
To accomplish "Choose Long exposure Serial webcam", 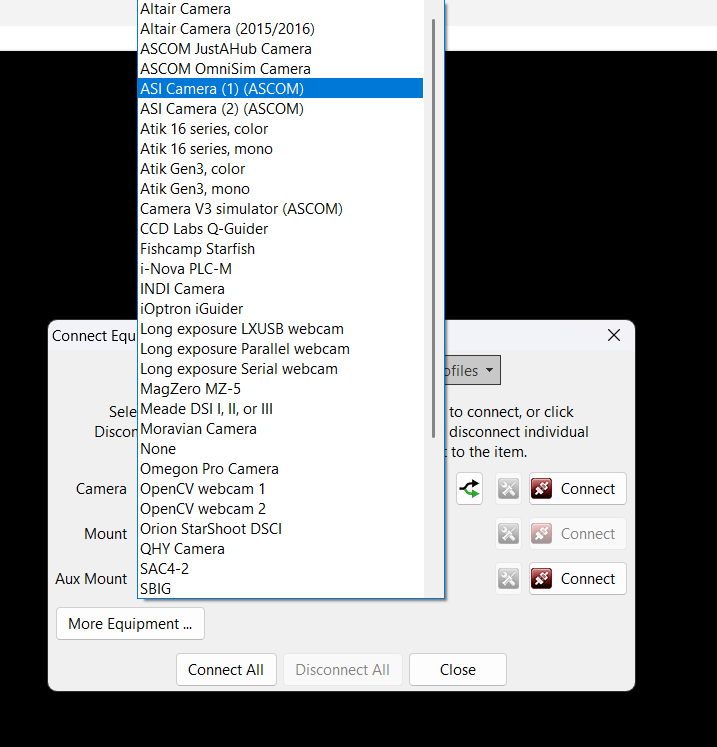I will pos(280,369).
